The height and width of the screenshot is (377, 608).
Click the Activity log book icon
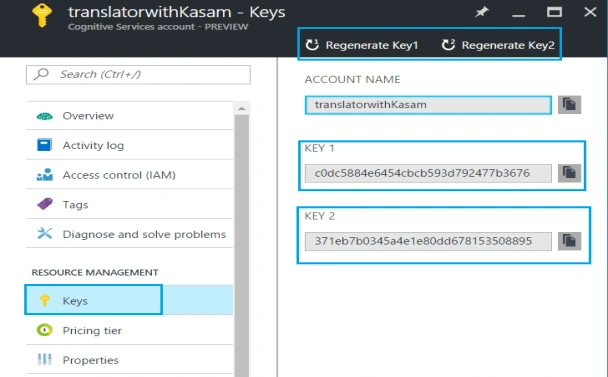point(44,145)
